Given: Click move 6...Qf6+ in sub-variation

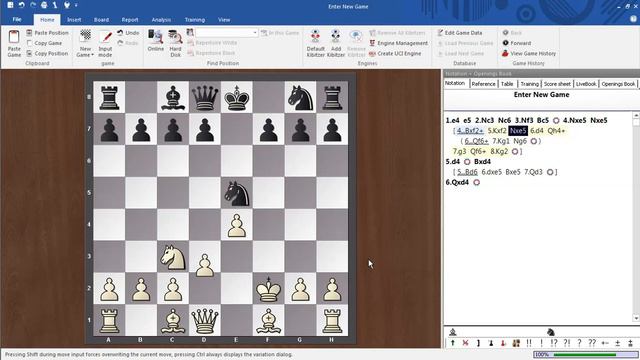Looking at the screenshot, I should click(x=476, y=141).
